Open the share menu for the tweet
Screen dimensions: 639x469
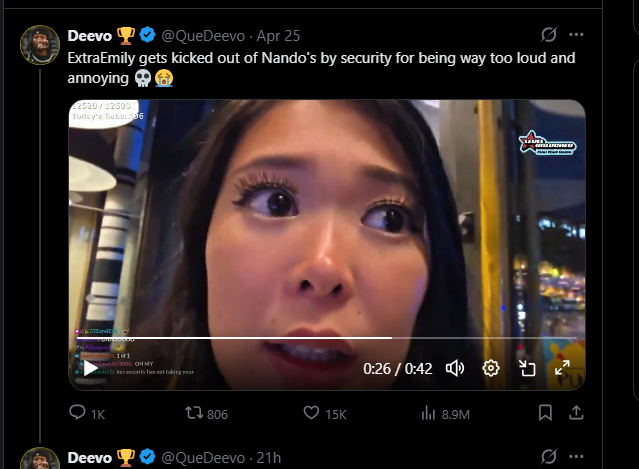tap(576, 413)
